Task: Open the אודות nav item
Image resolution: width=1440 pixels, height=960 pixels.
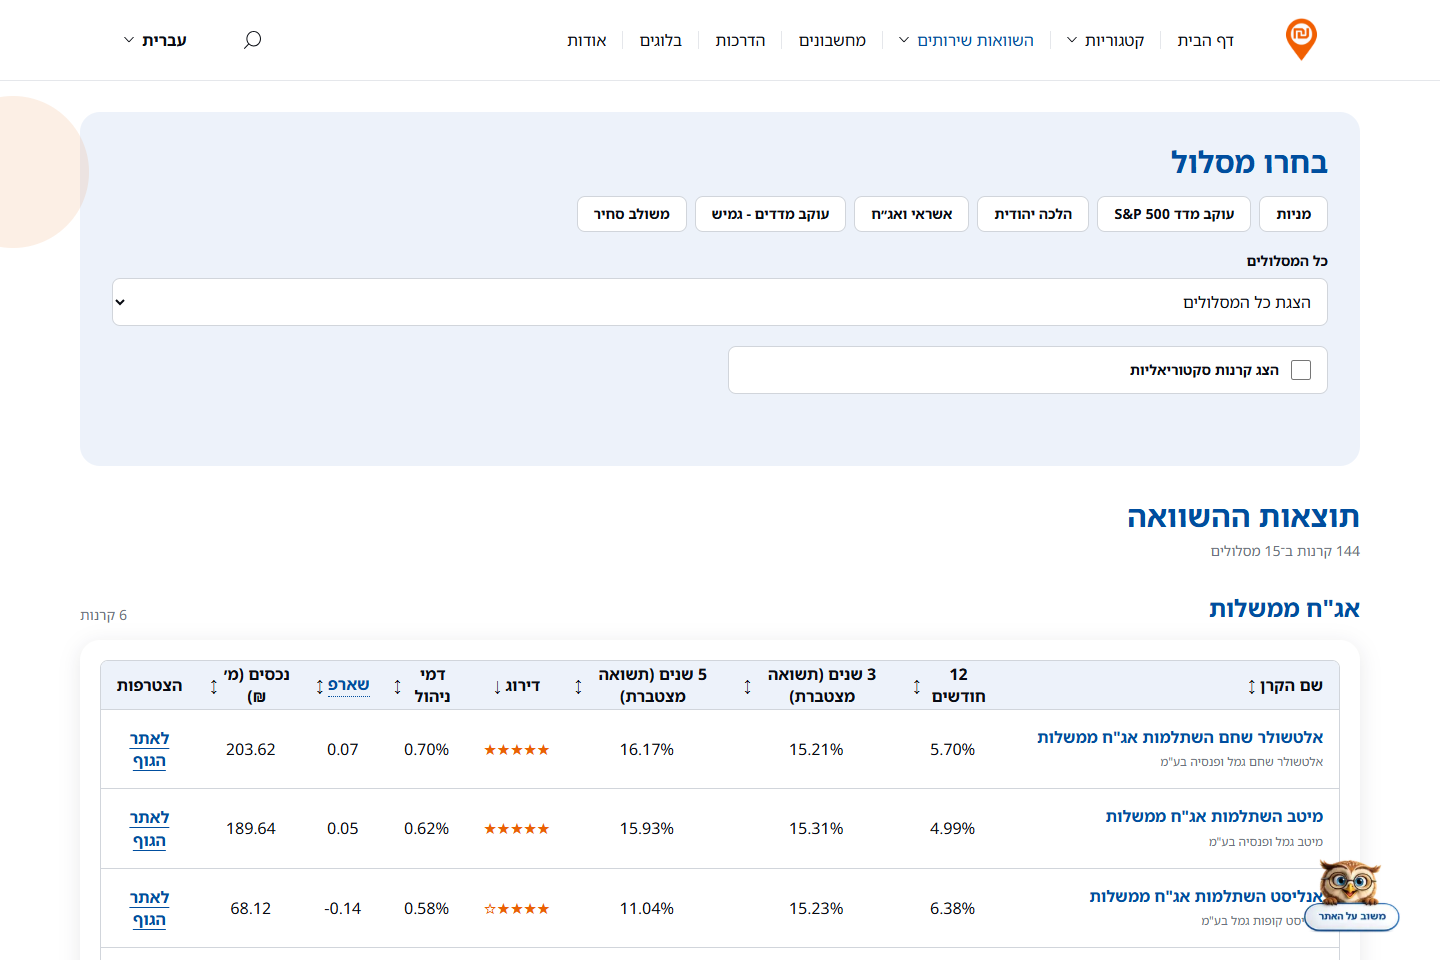Action: point(587,40)
